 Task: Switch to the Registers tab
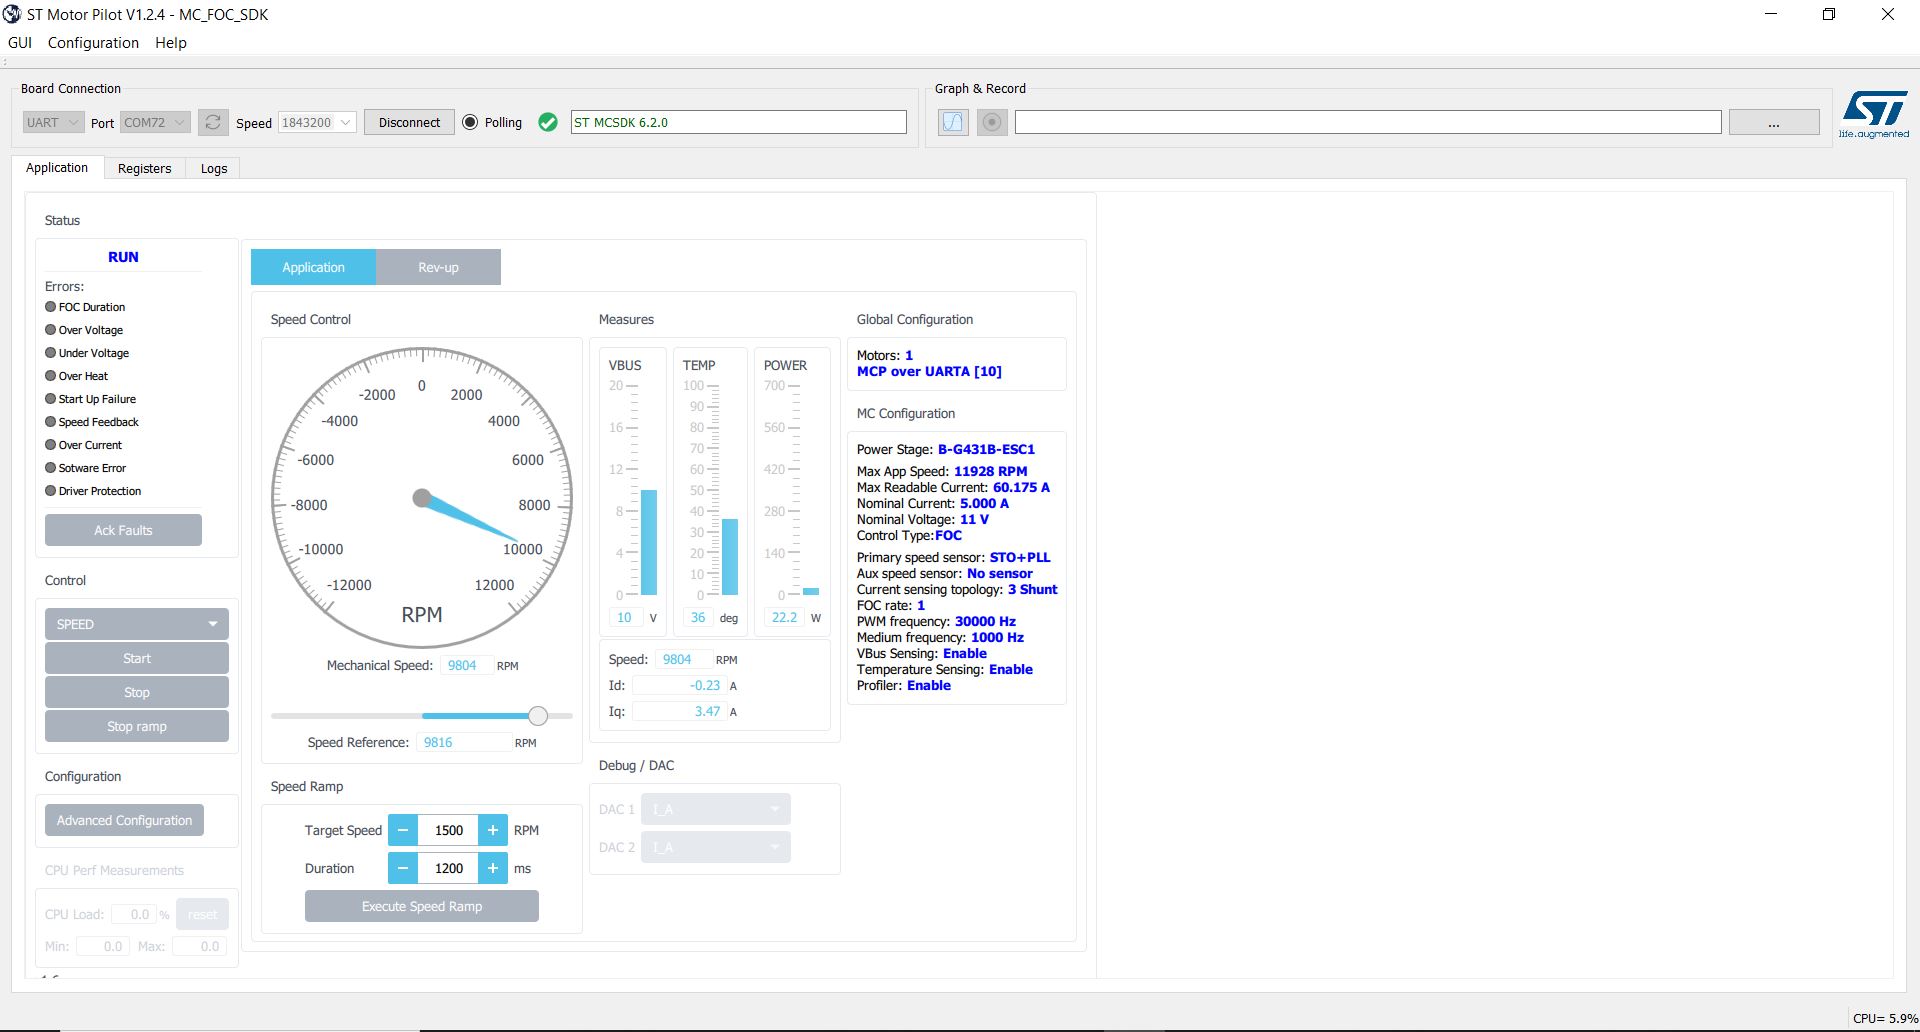pos(144,168)
